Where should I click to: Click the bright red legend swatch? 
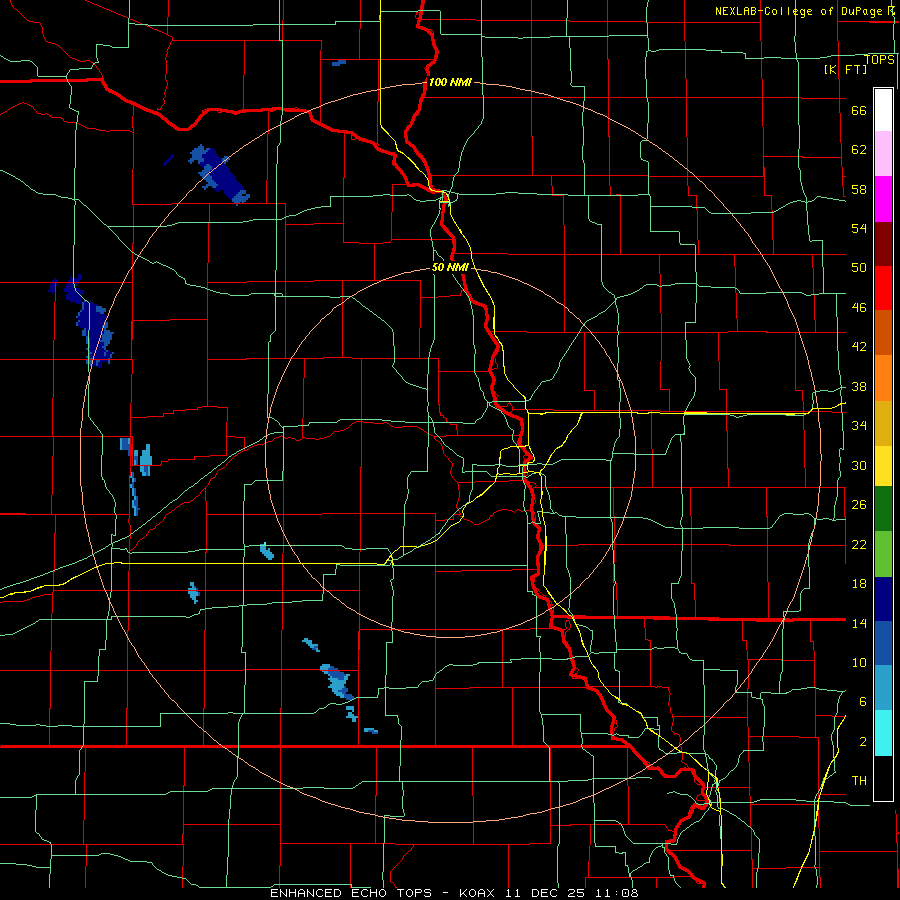[883, 288]
